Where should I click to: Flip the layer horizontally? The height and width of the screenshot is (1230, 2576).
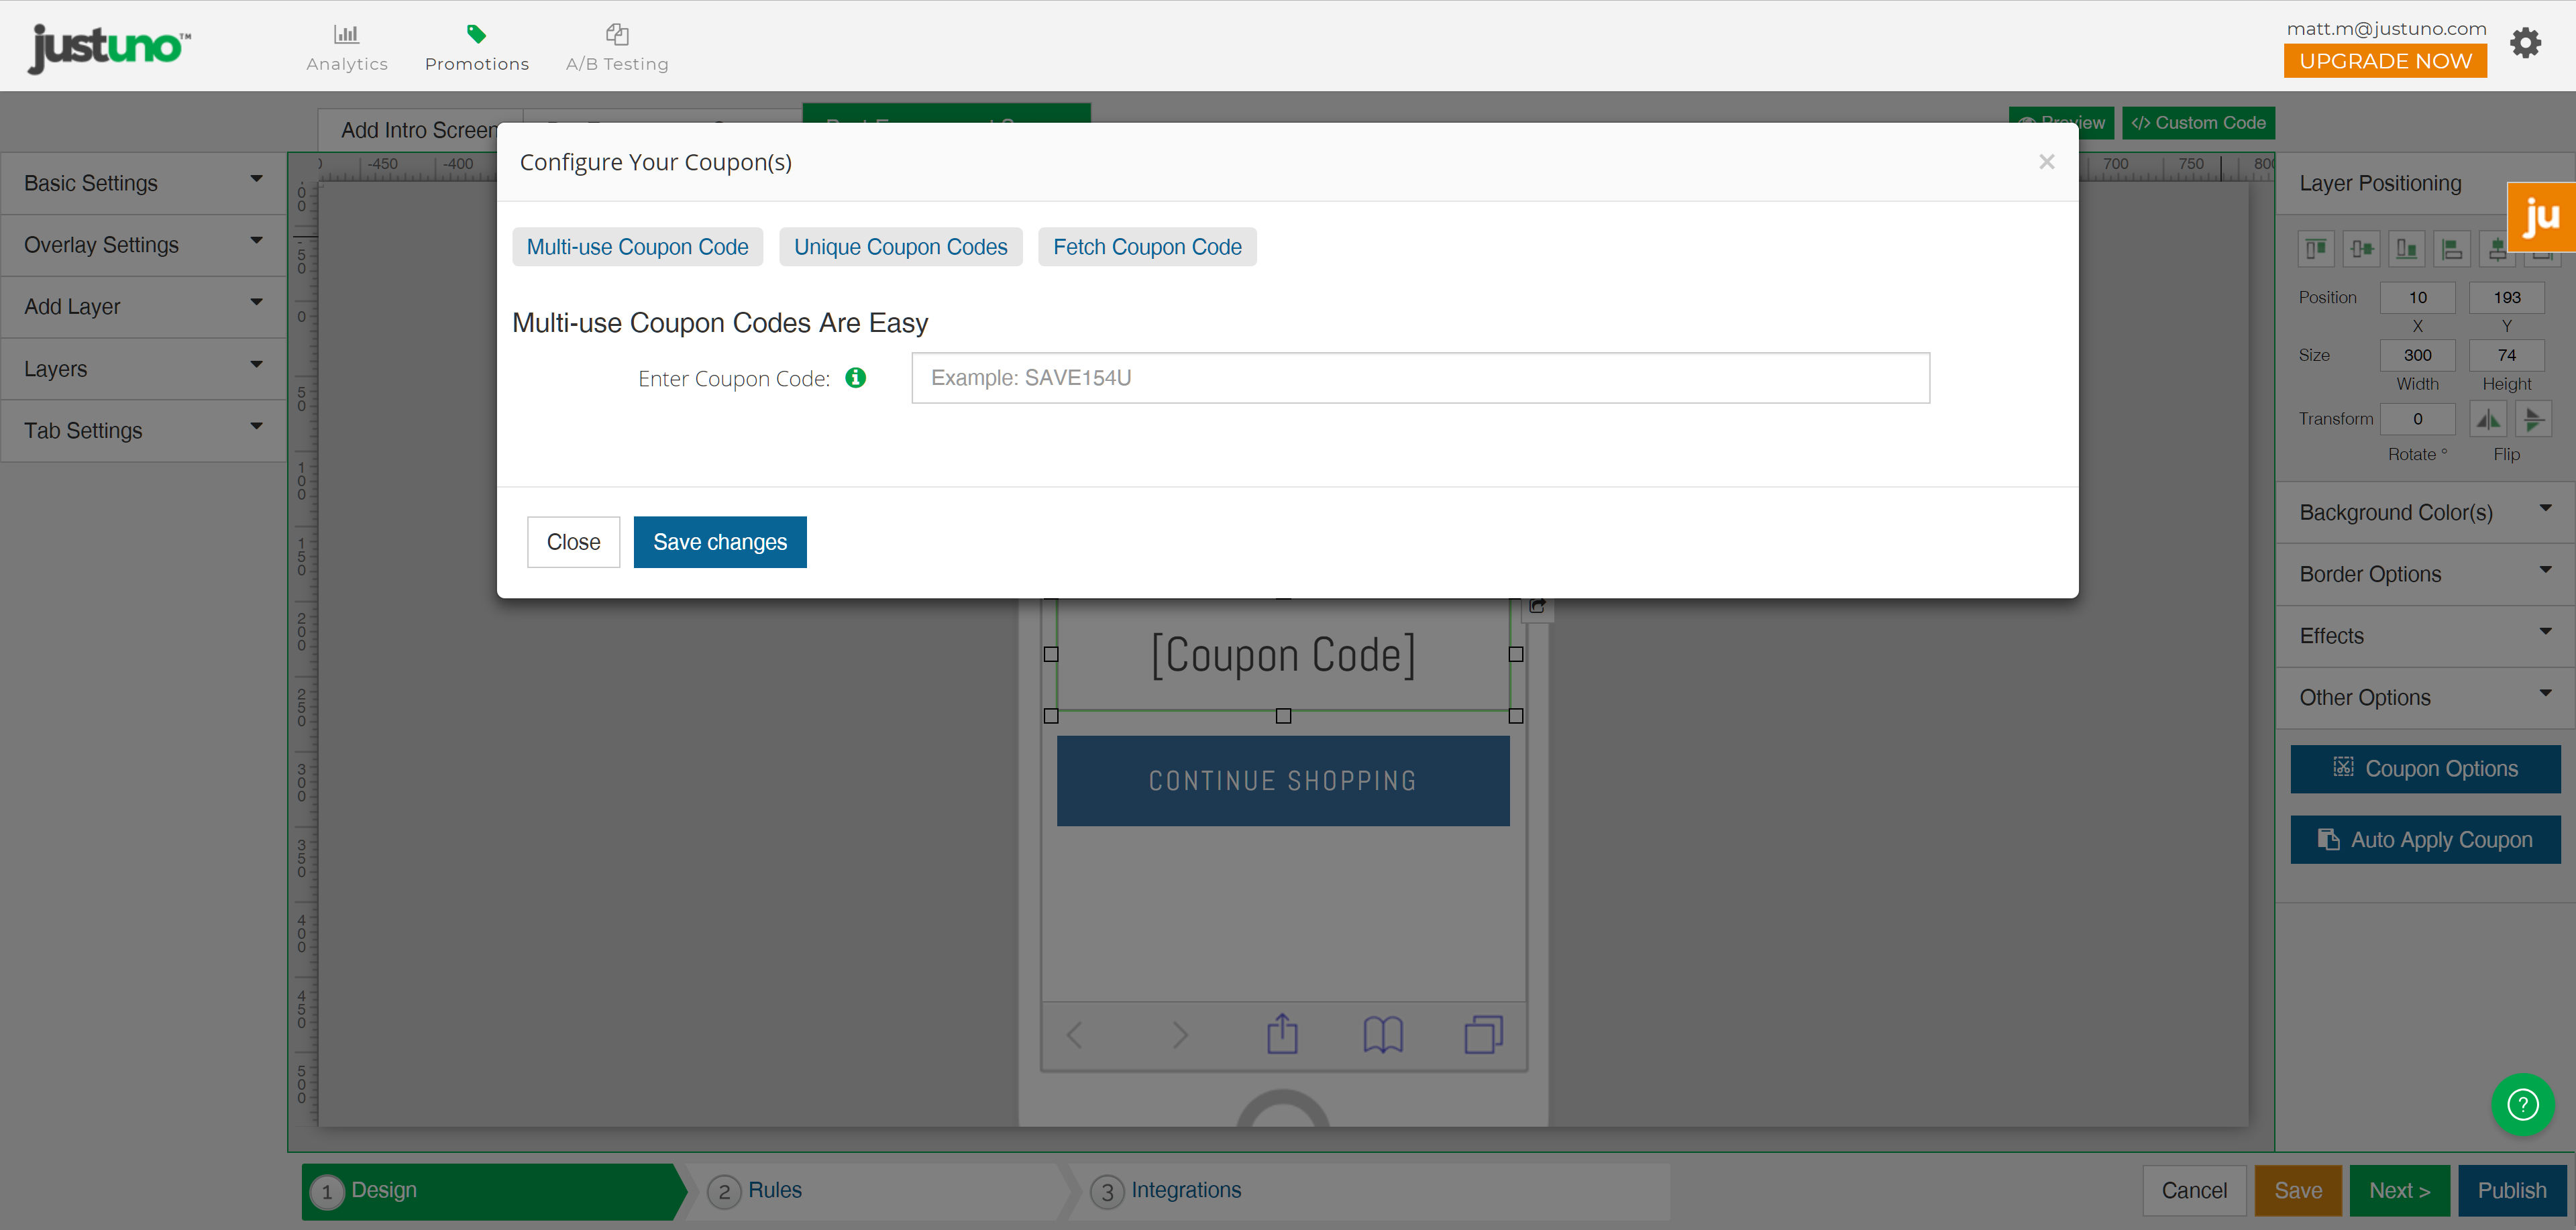(2488, 419)
